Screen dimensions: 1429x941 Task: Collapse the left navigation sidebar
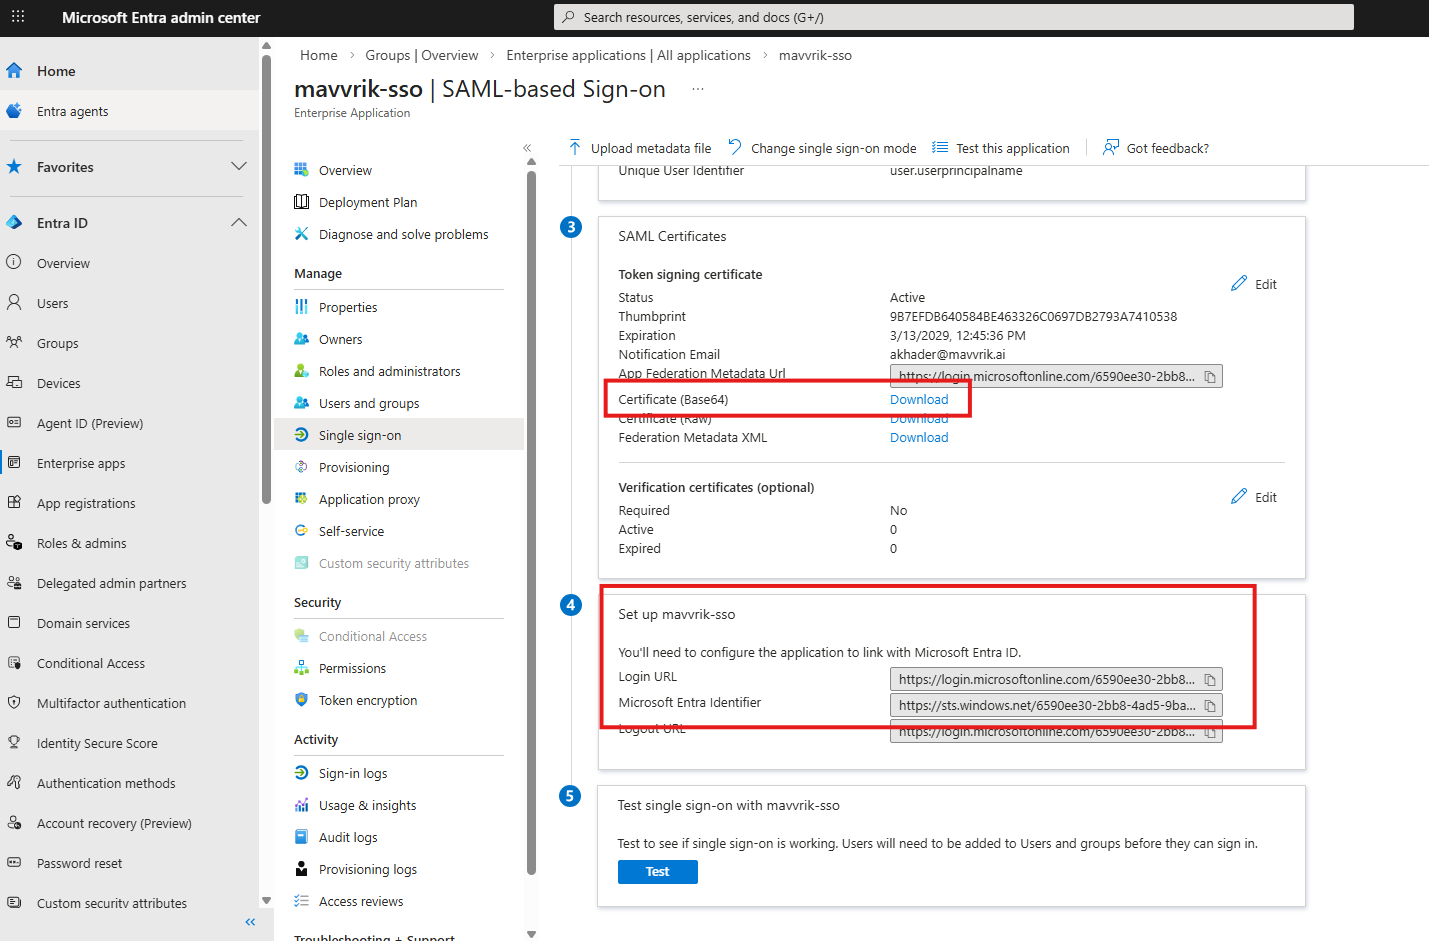tap(250, 921)
